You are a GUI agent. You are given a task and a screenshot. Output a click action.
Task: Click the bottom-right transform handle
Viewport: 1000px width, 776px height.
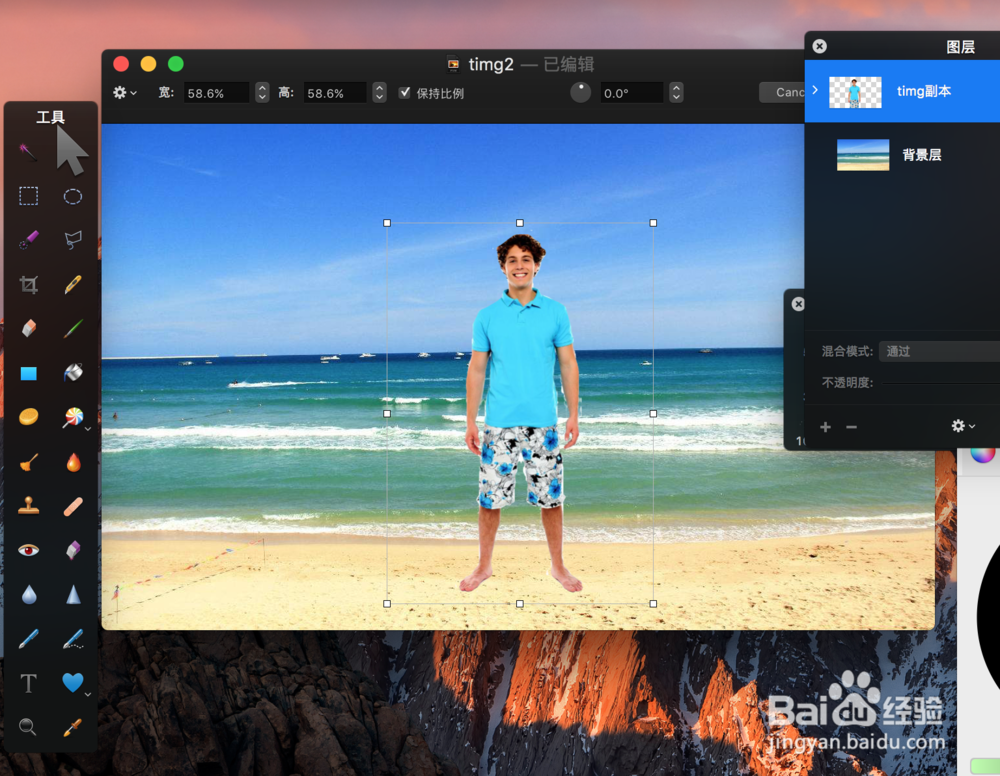click(653, 603)
